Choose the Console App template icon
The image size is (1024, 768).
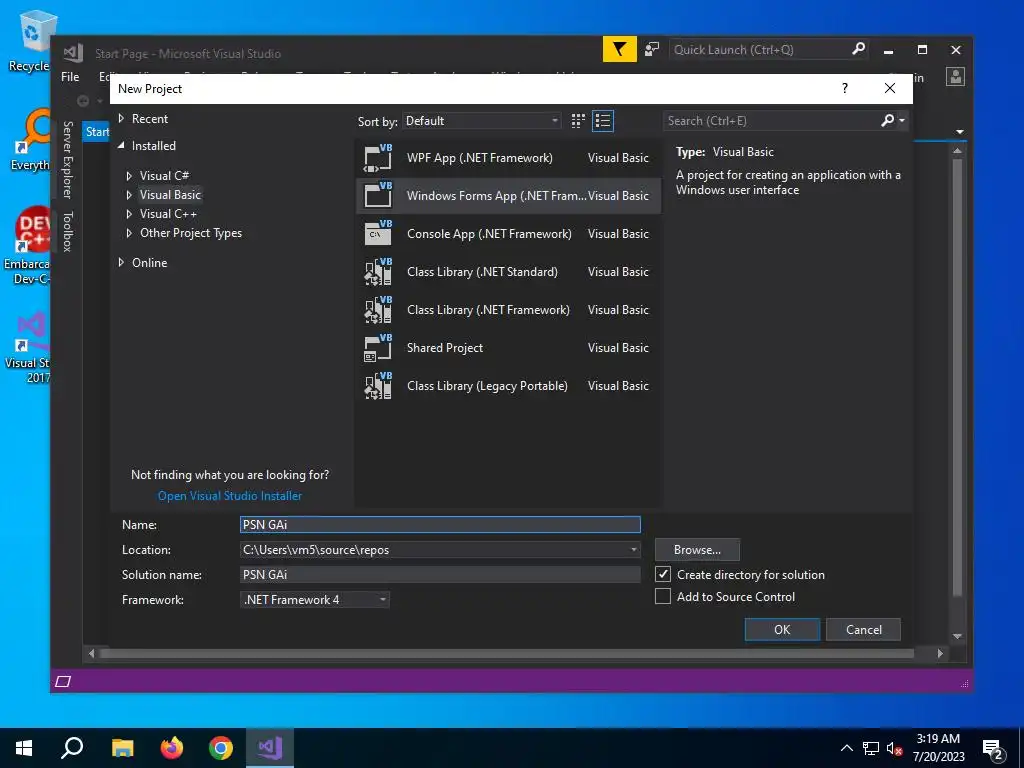[x=378, y=233]
